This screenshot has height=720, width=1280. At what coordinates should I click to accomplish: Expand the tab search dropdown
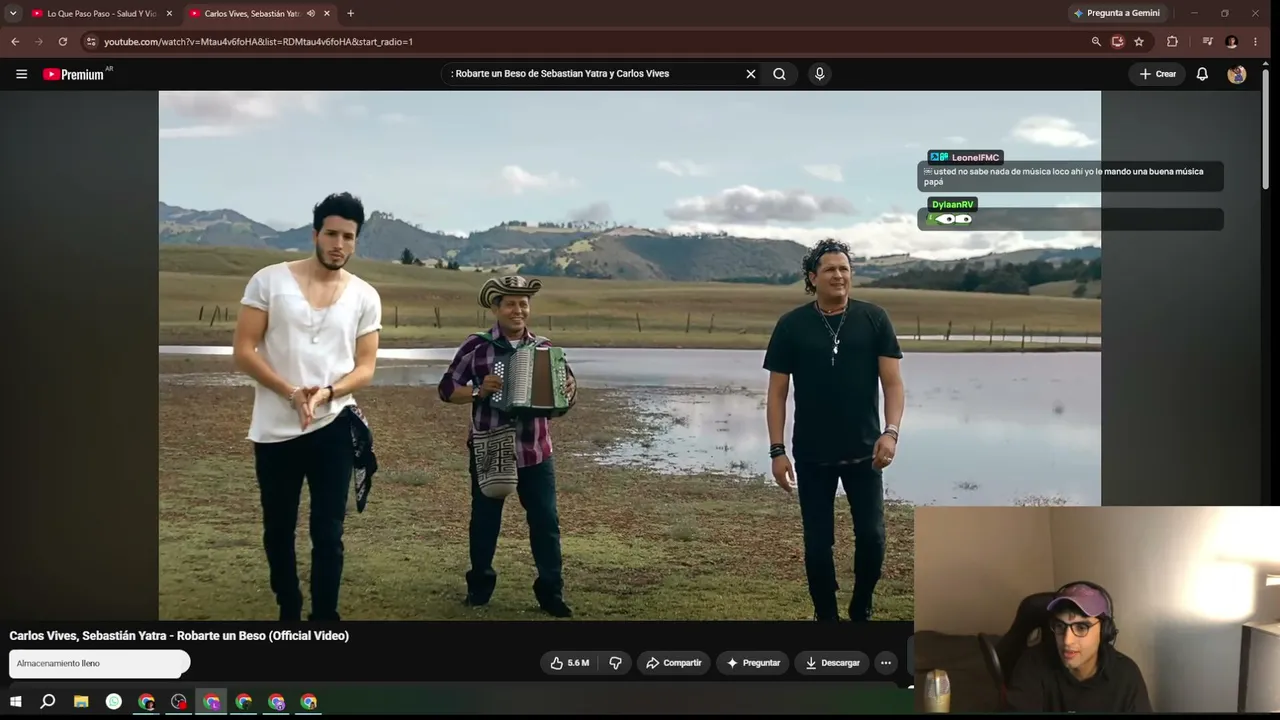(x=13, y=14)
